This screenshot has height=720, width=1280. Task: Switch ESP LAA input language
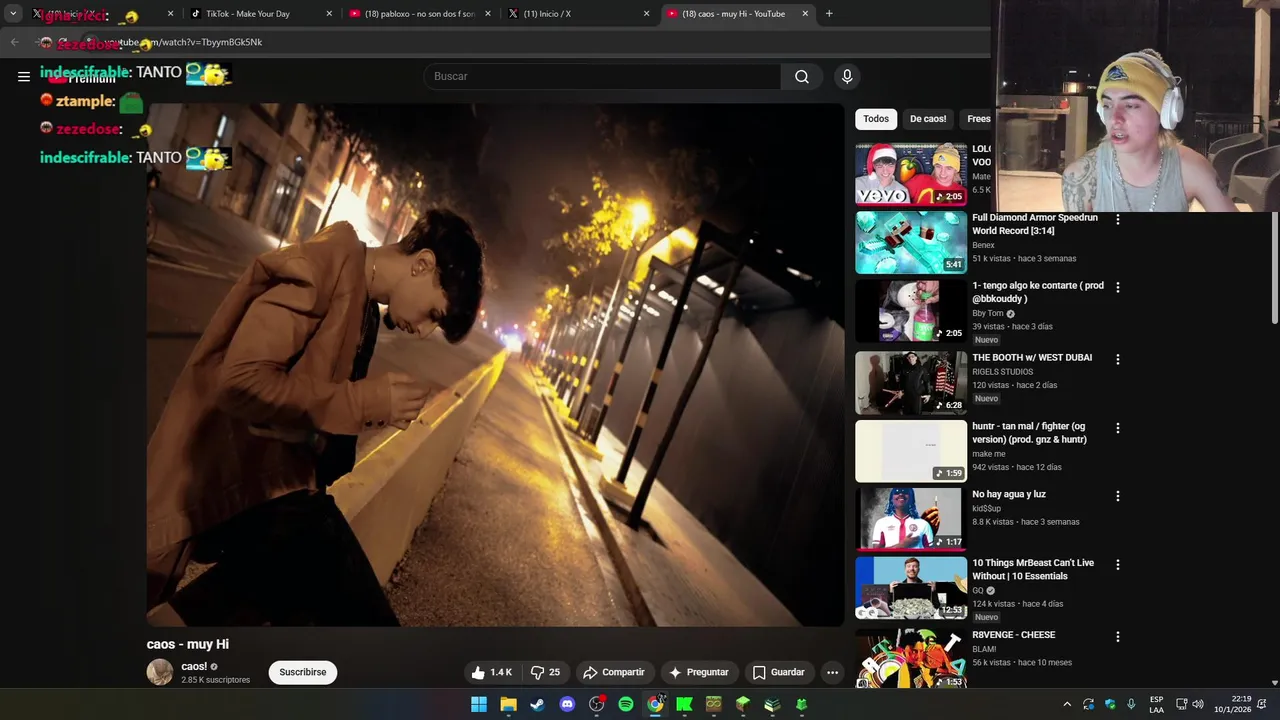tap(1157, 704)
